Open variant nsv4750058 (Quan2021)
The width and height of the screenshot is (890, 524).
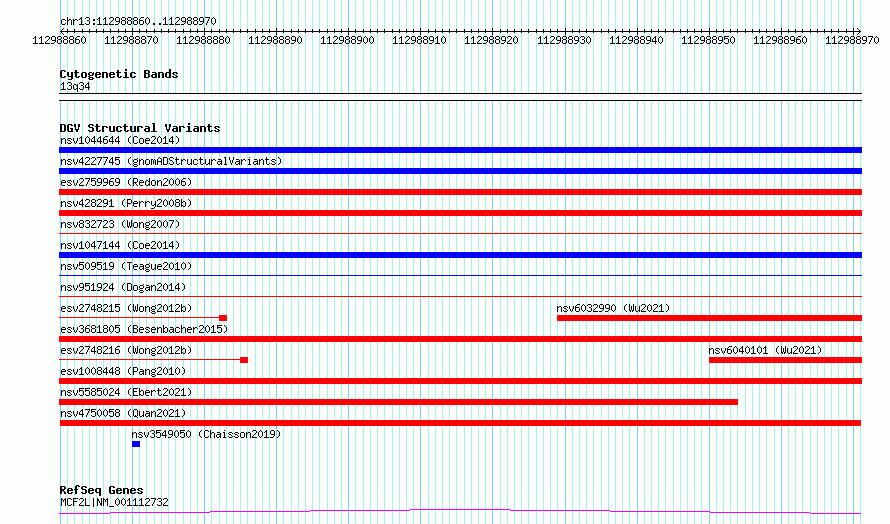coord(123,413)
